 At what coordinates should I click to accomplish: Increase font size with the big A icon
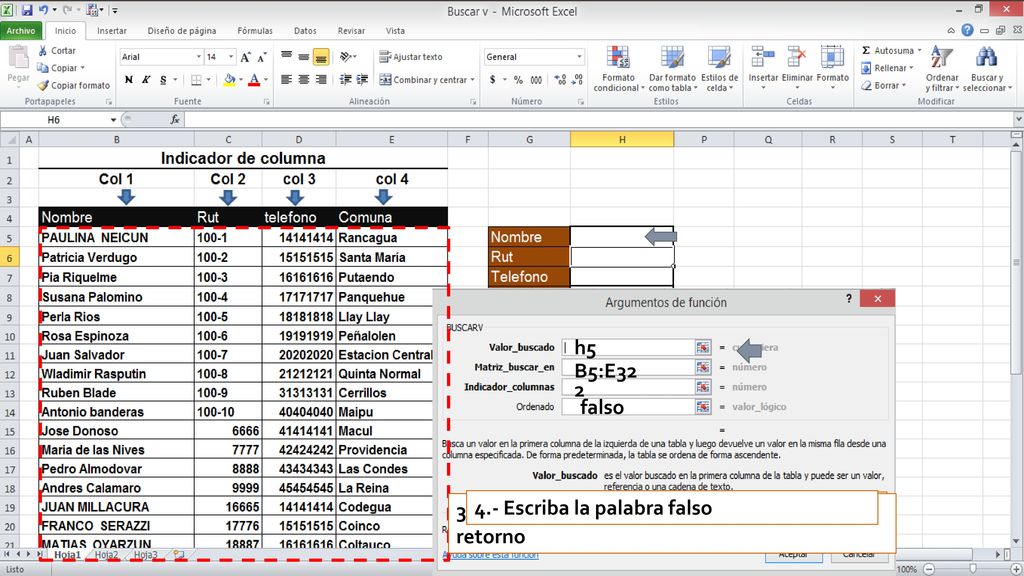(246, 57)
